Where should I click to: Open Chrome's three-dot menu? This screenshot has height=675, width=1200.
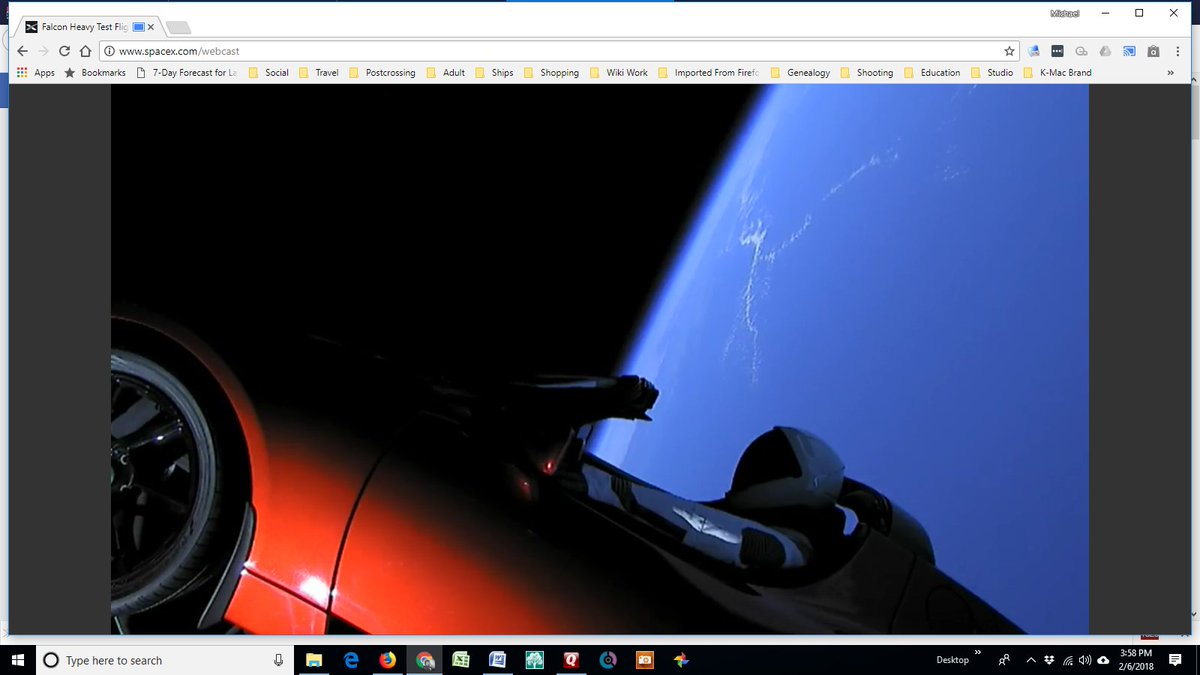(1177, 51)
